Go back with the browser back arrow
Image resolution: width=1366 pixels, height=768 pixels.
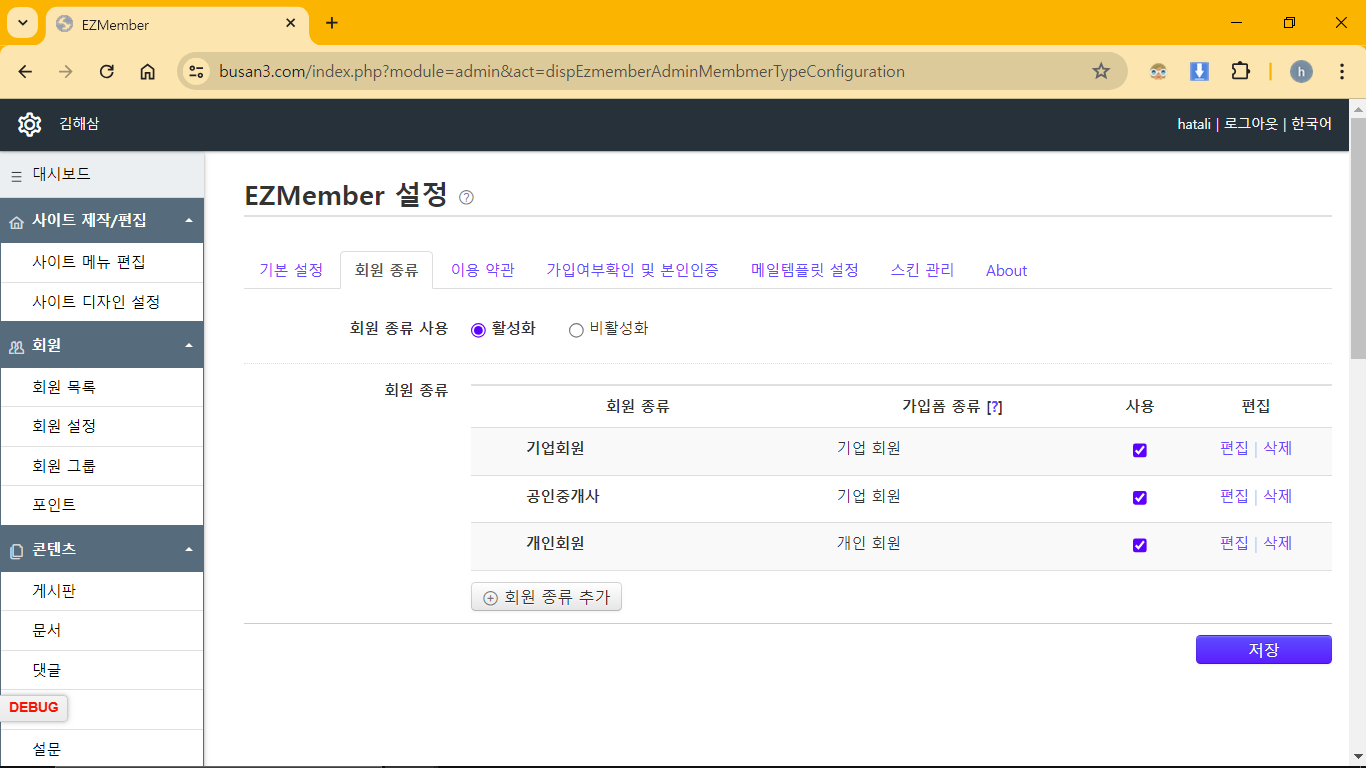click(25, 71)
